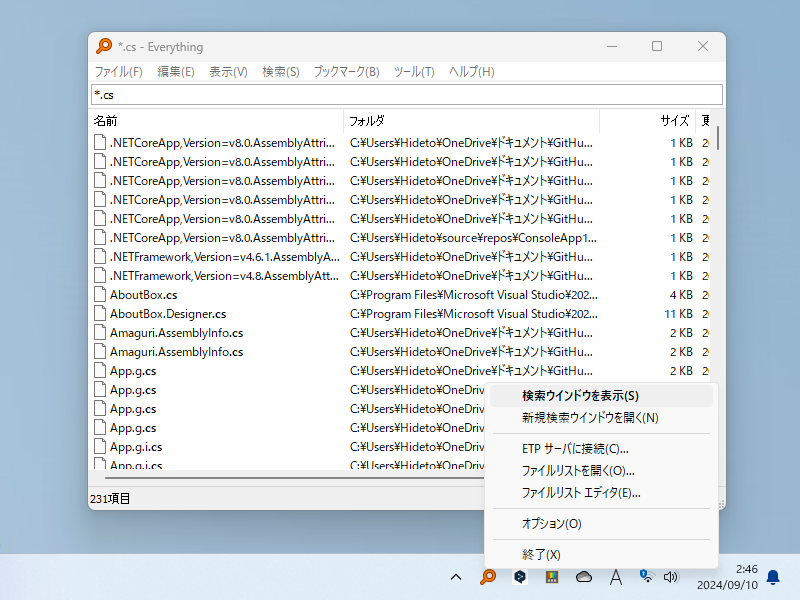Click the Everything search icon in the system tray
This screenshot has width=800, height=600.
click(x=488, y=577)
